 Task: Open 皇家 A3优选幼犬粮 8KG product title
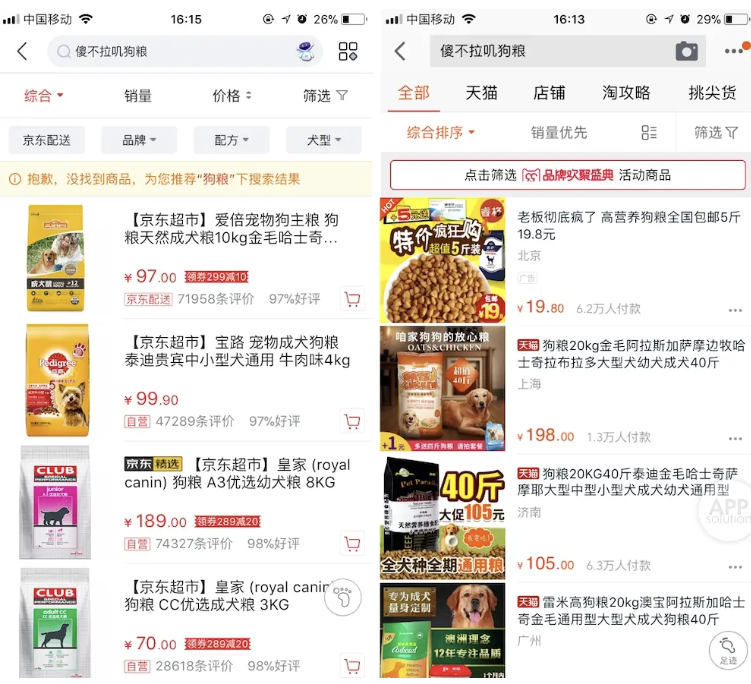(237, 473)
